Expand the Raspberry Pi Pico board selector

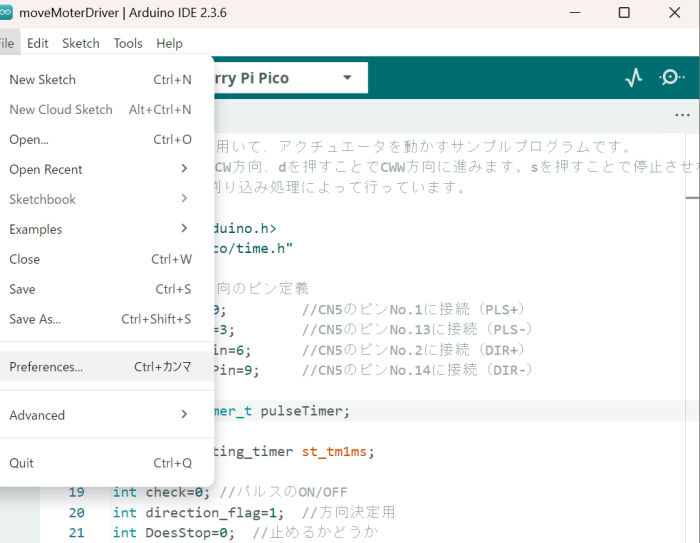click(347, 78)
